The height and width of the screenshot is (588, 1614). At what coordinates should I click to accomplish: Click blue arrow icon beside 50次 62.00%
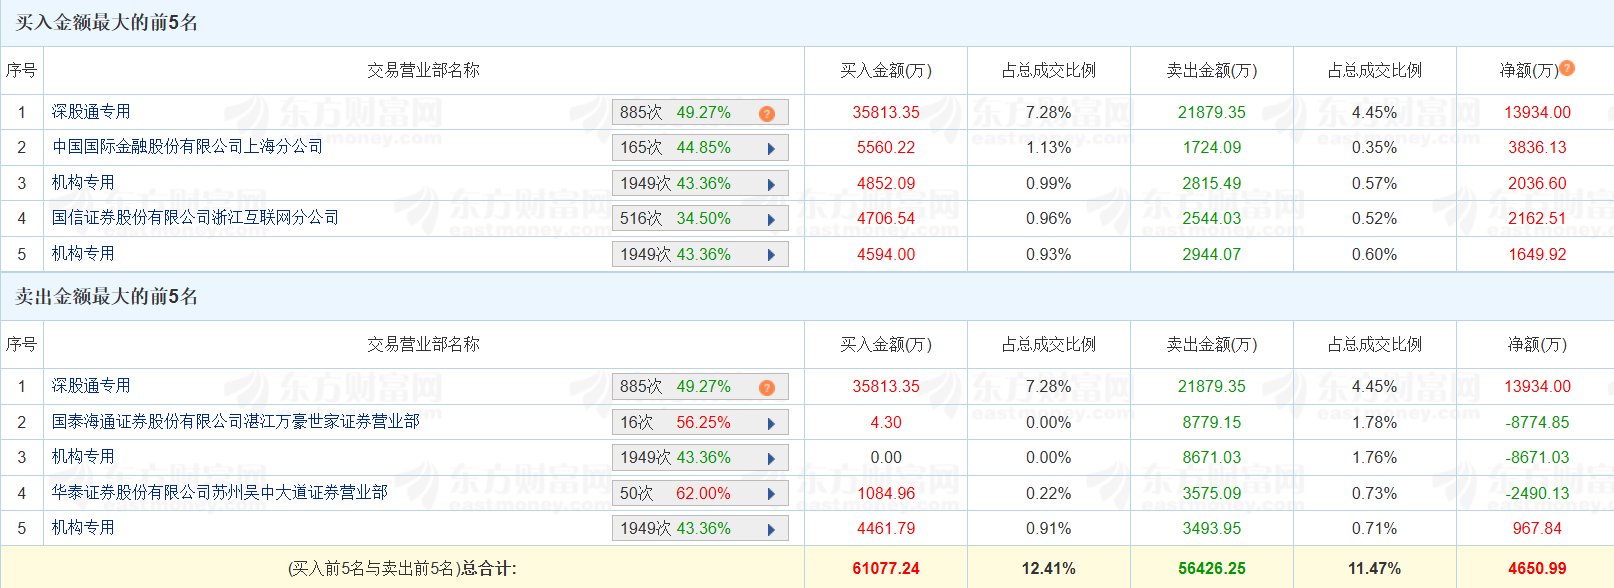(771, 494)
